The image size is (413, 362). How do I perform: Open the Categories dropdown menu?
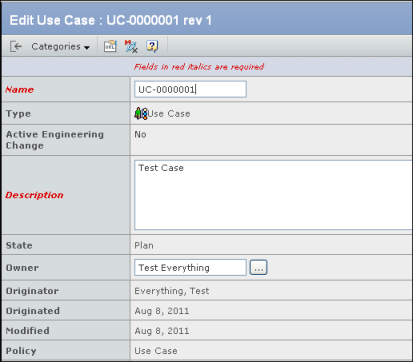pyautogui.click(x=61, y=46)
